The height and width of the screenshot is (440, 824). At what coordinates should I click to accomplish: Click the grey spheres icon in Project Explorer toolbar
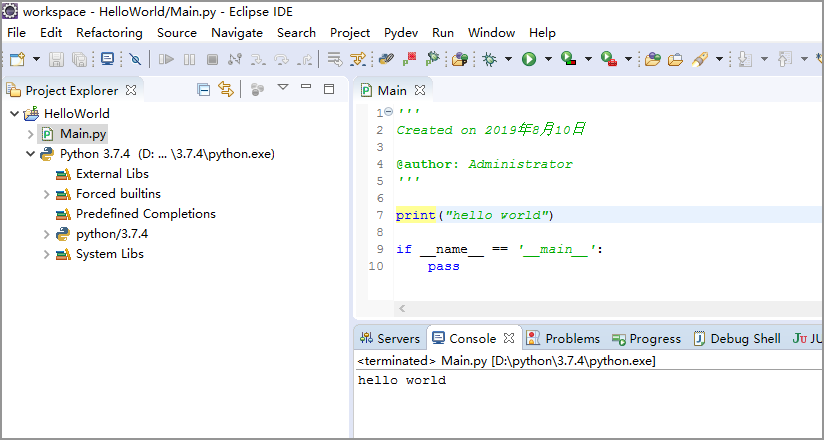[x=257, y=89]
